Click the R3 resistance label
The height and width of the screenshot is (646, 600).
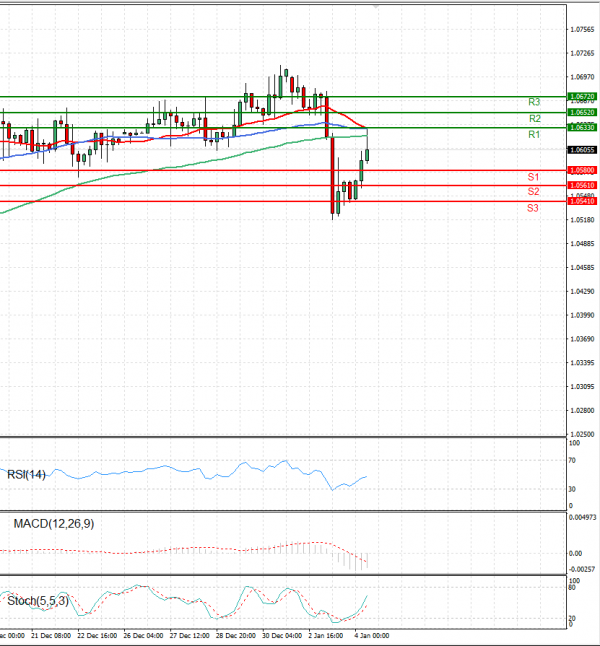point(534,102)
